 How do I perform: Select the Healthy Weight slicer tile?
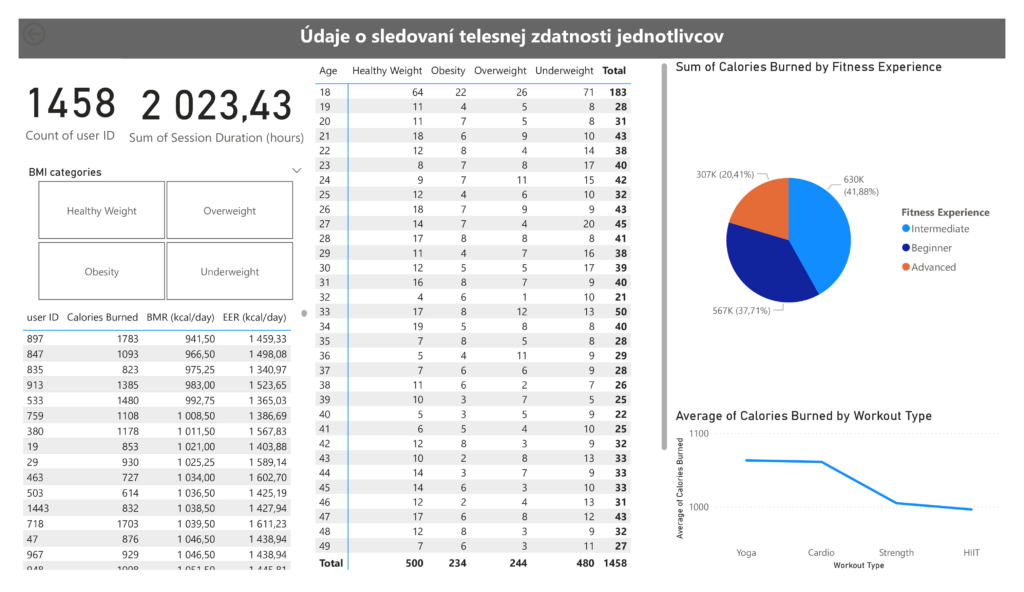102,211
